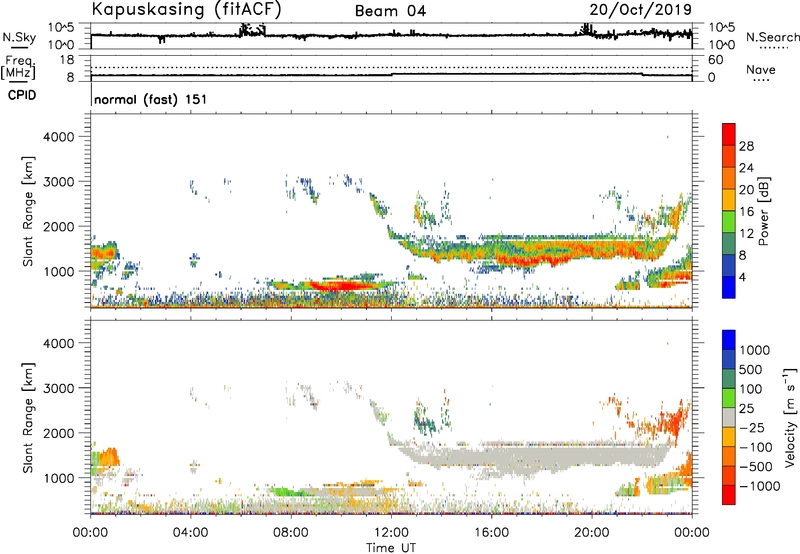The height and width of the screenshot is (554, 800).
Task: Click the '-1000' label on Velocity colorbar
Action: (x=759, y=486)
